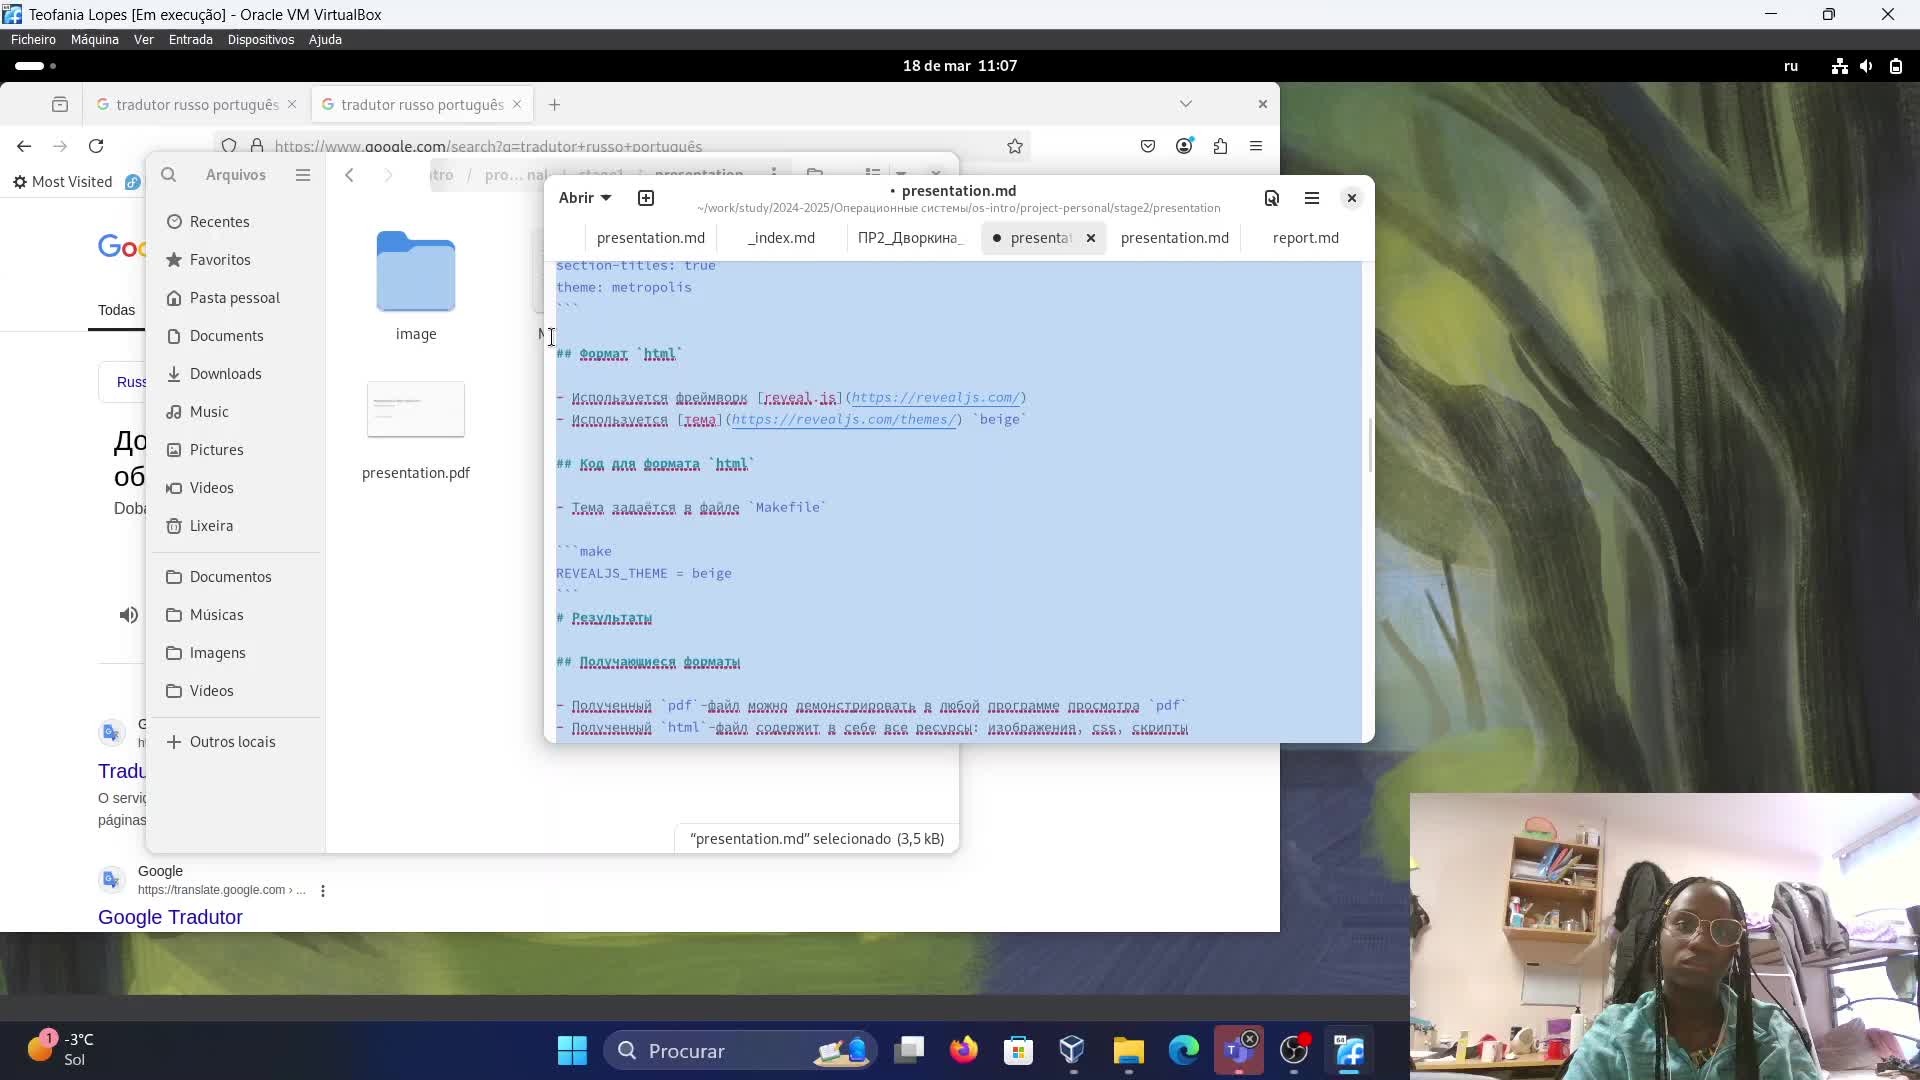Go forward in the Arquivos file manager
1920x1080 pixels.
point(388,175)
